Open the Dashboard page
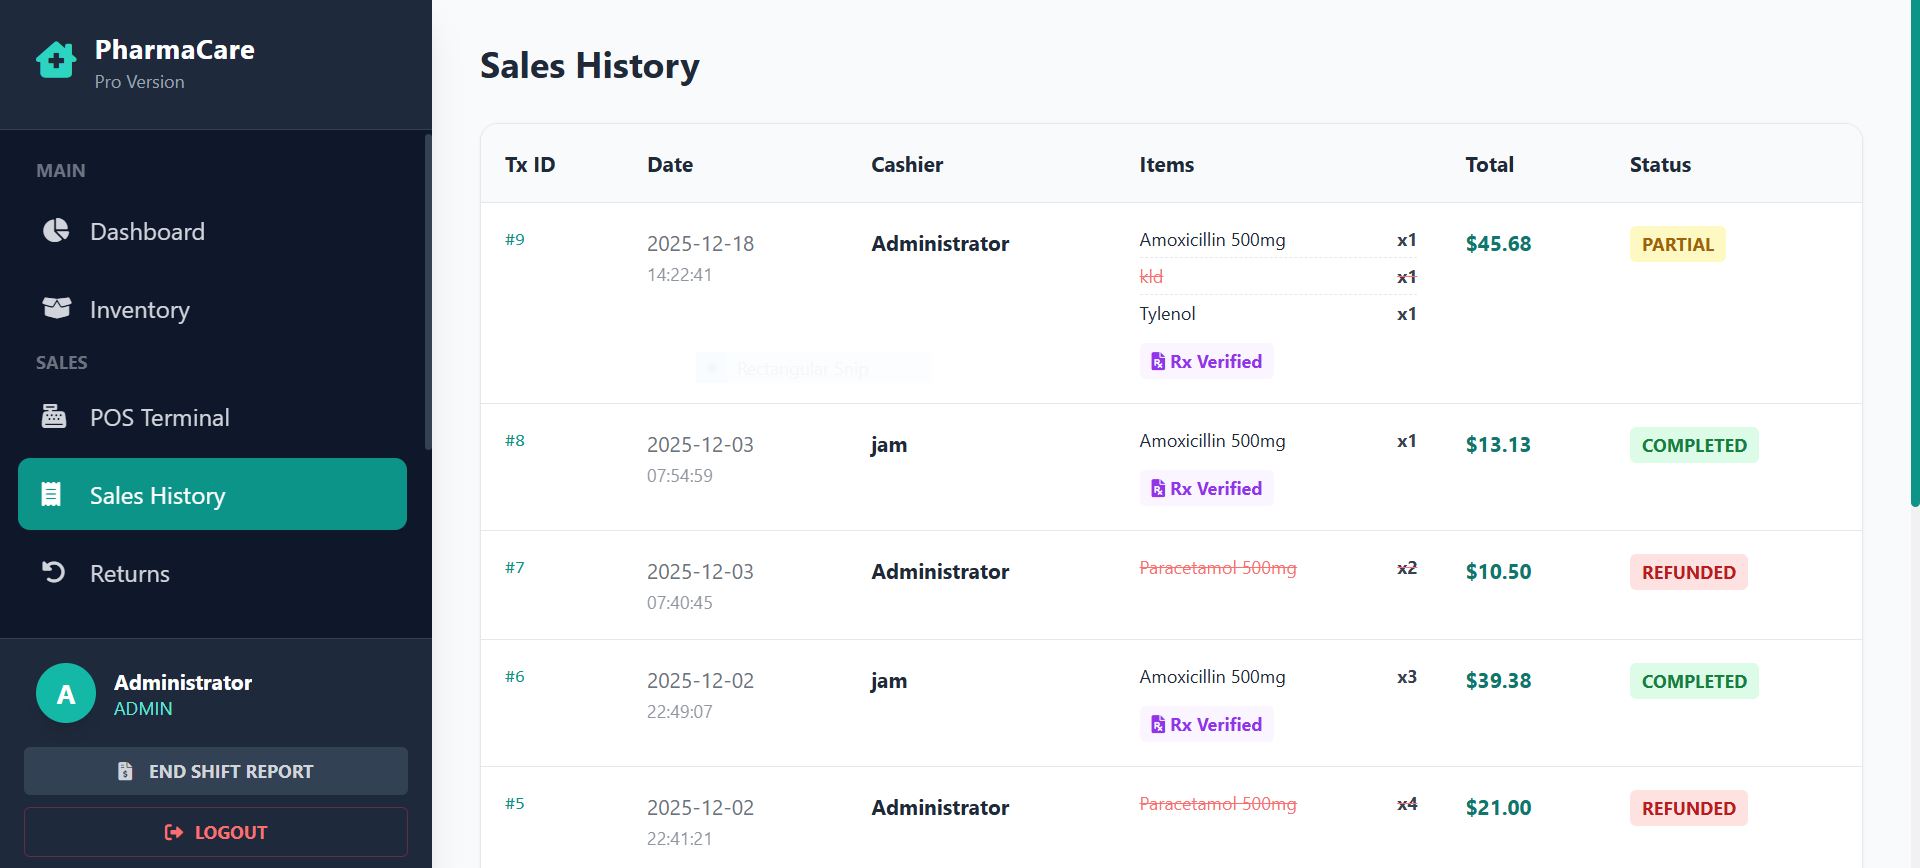 tap(212, 231)
